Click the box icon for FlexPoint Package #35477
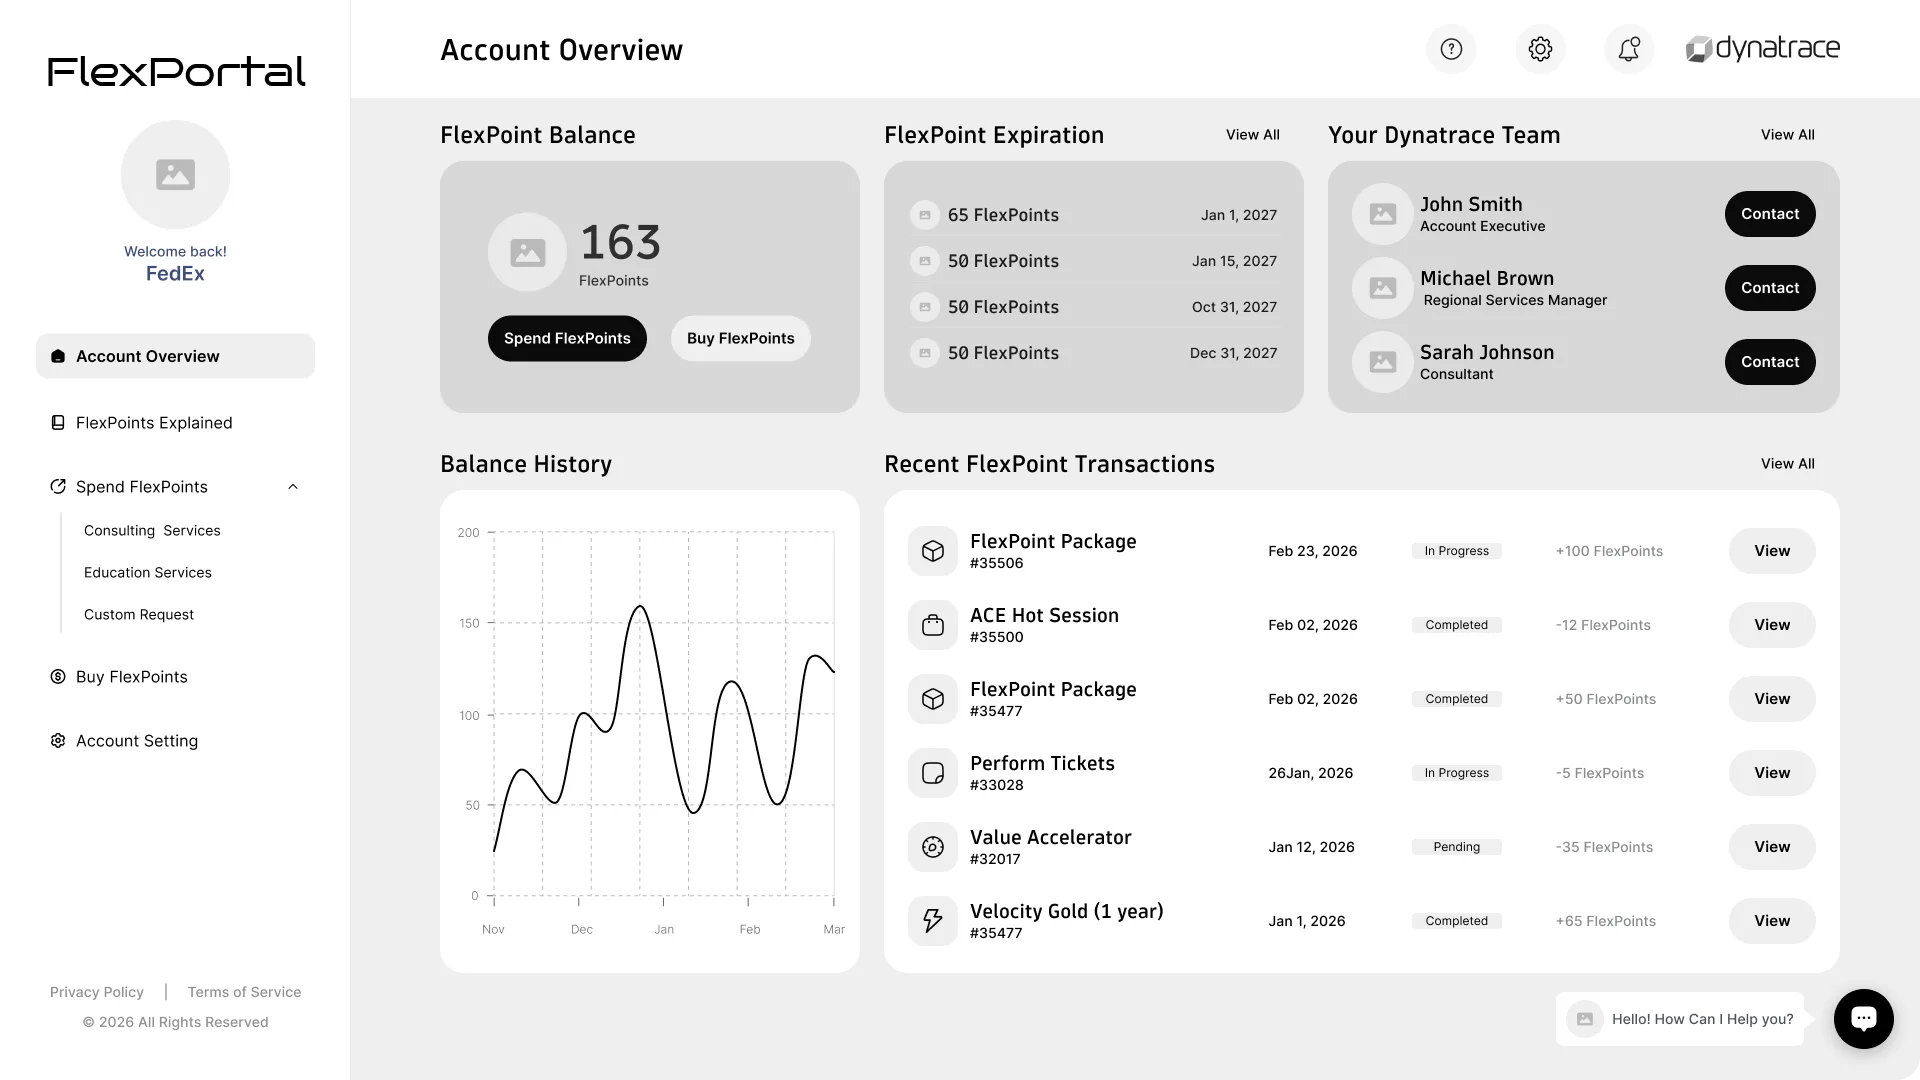 pyautogui.click(x=933, y=699)
